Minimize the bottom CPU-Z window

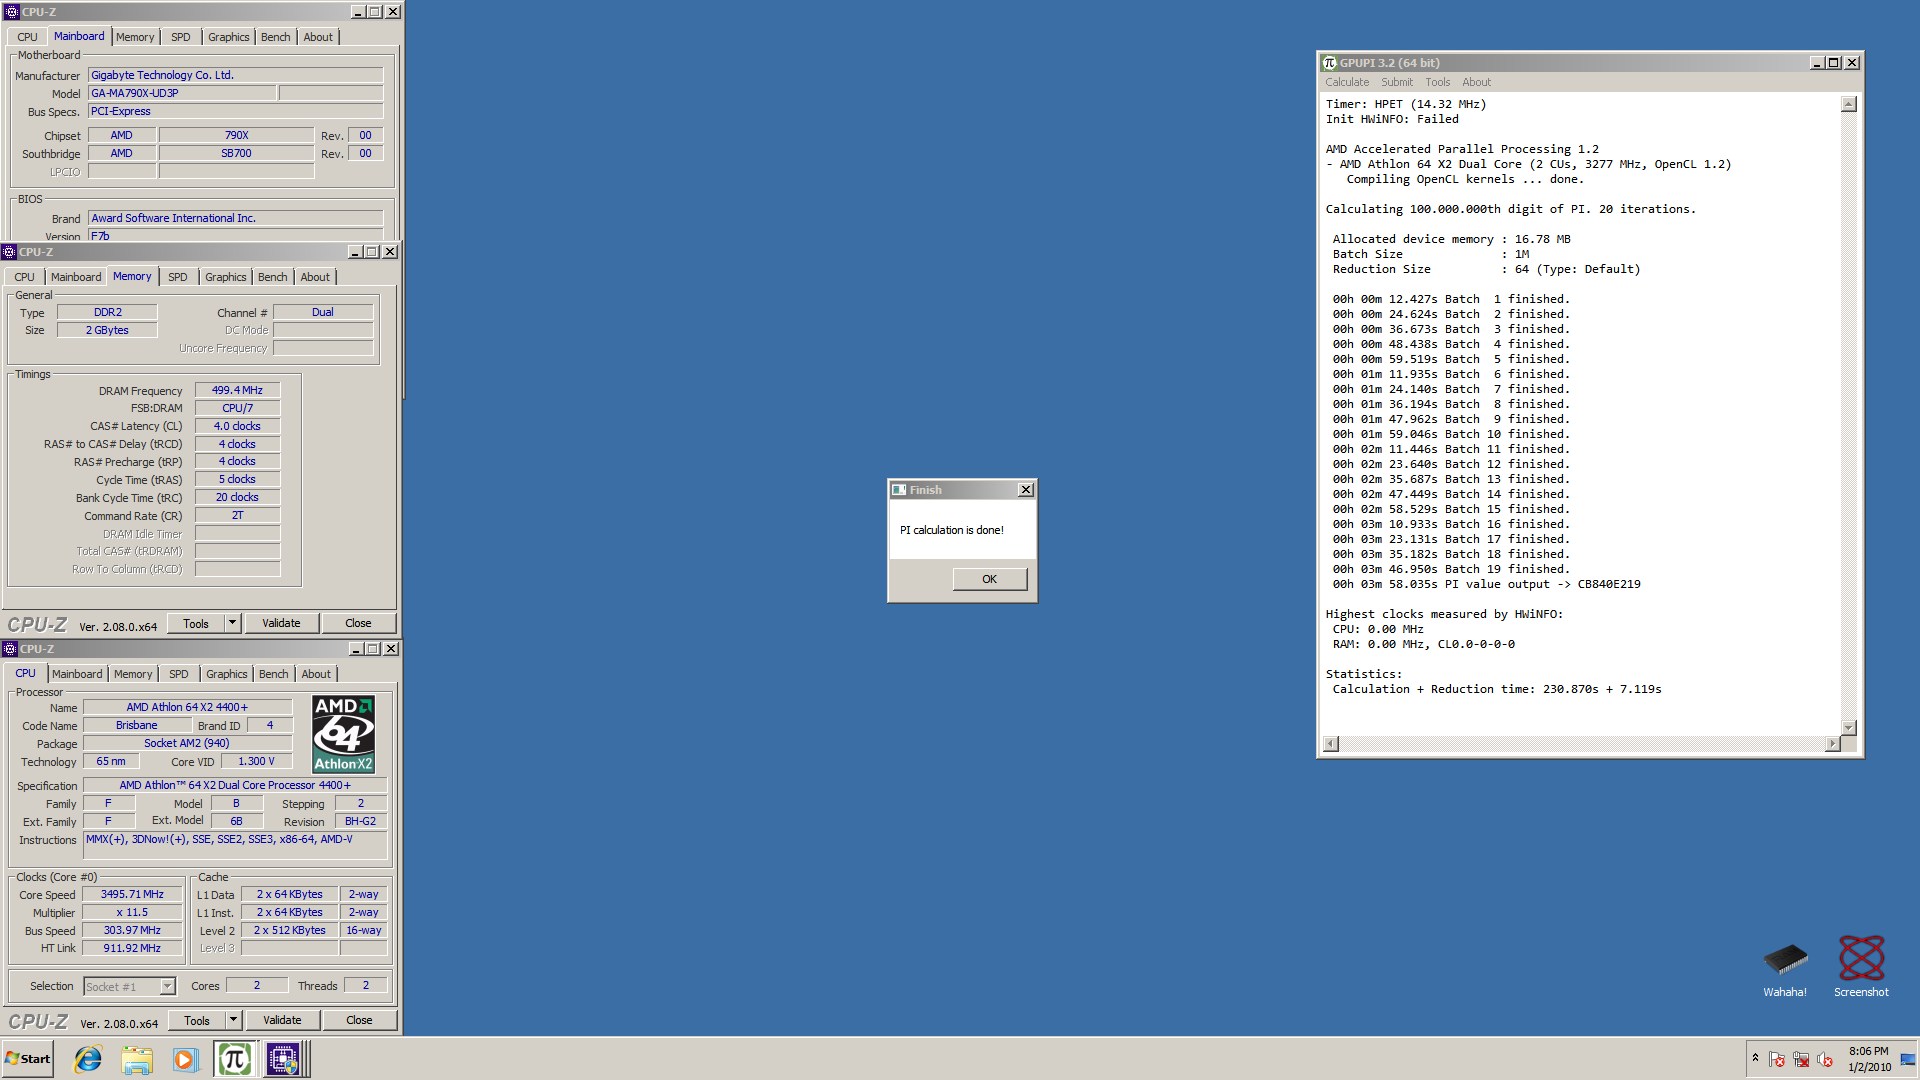tap(356, 649)
